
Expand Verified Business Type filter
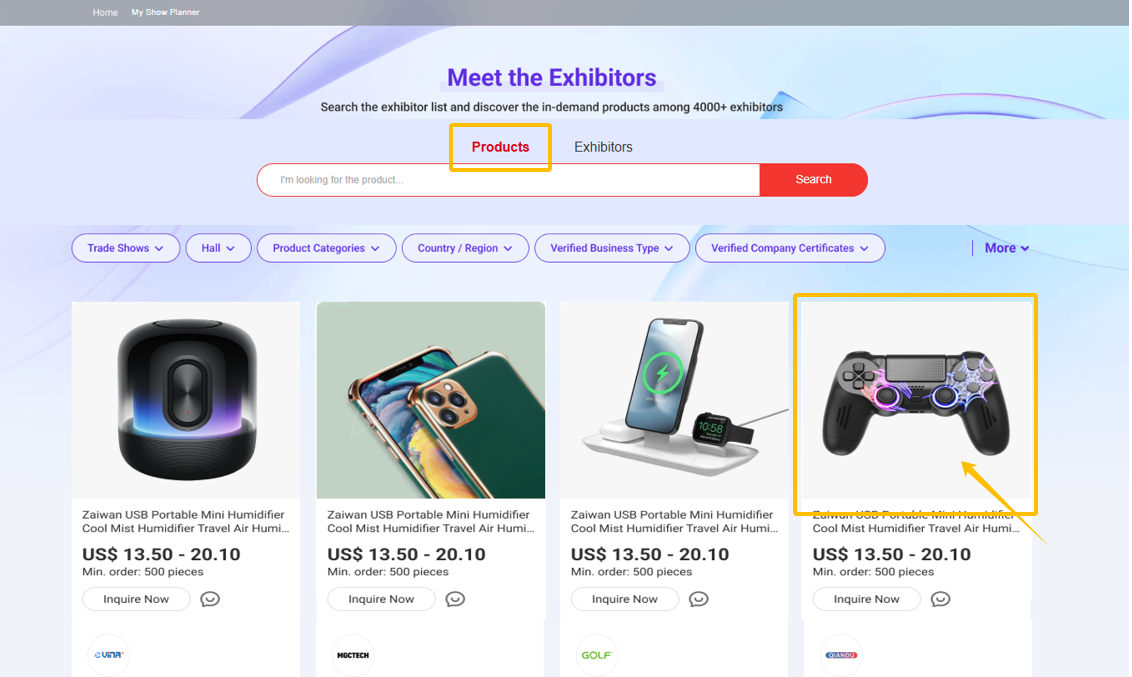612,248
